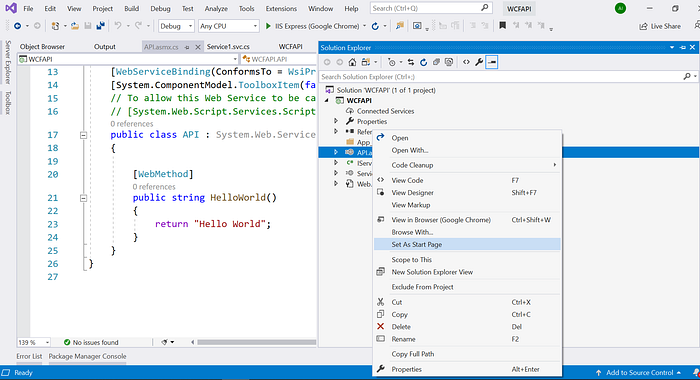Toggle auto-hide pin on Solution Explorer
Screen dimensions: 700x380
(682, 47)
